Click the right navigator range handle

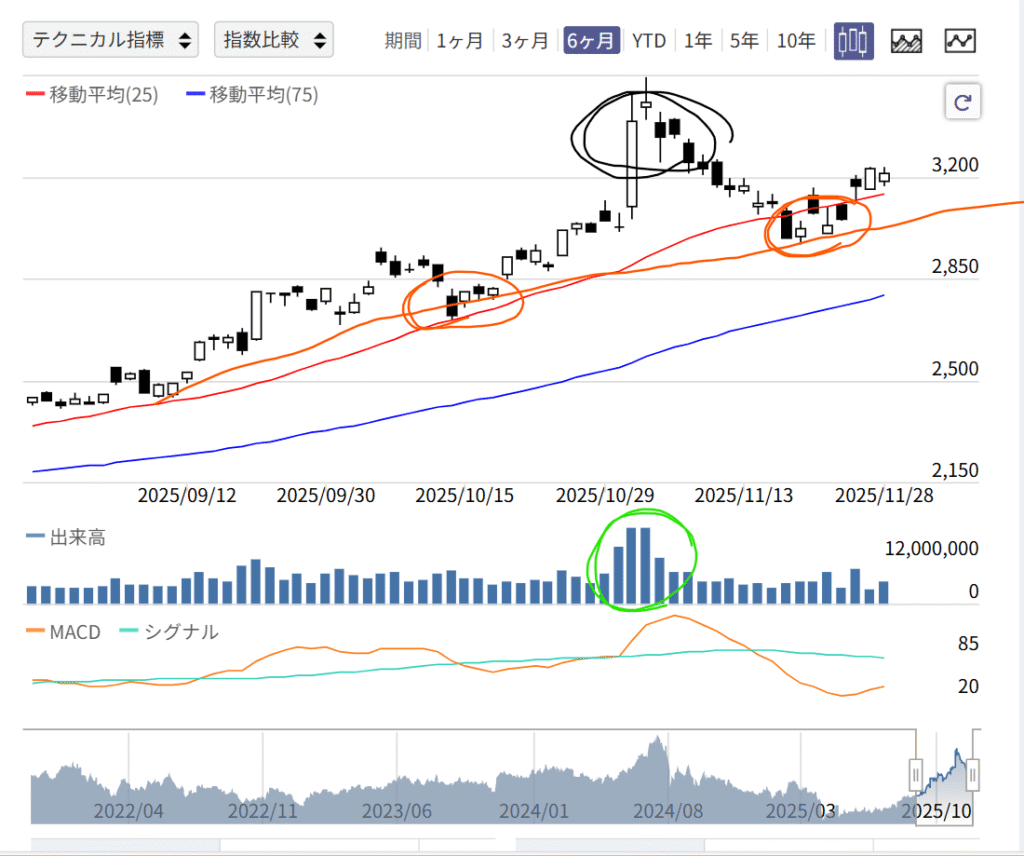coord(971,774)
